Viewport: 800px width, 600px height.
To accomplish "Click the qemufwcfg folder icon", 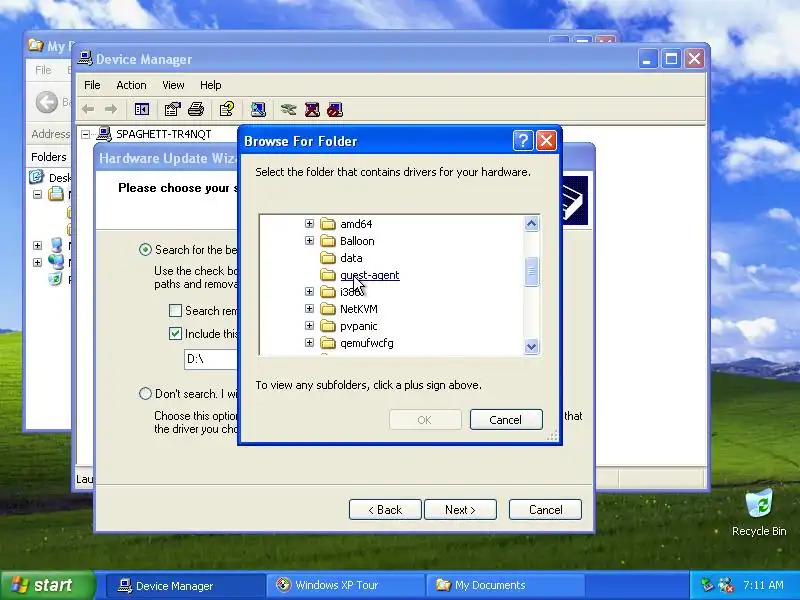I will click(328, 343).
